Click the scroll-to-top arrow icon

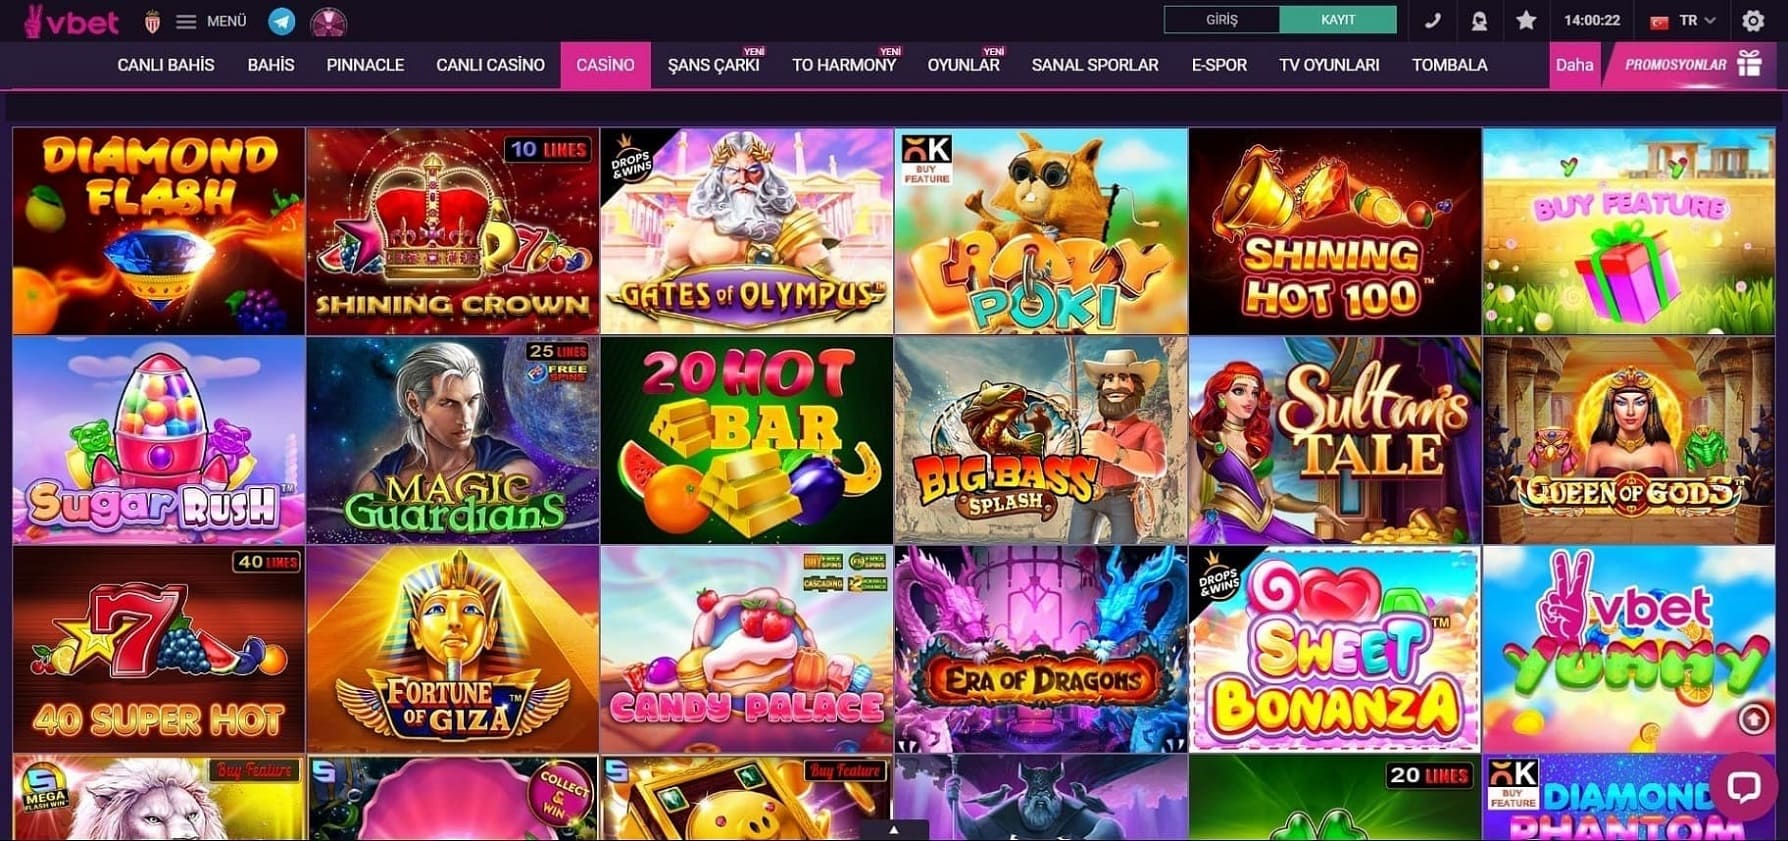coord(1753,718)
